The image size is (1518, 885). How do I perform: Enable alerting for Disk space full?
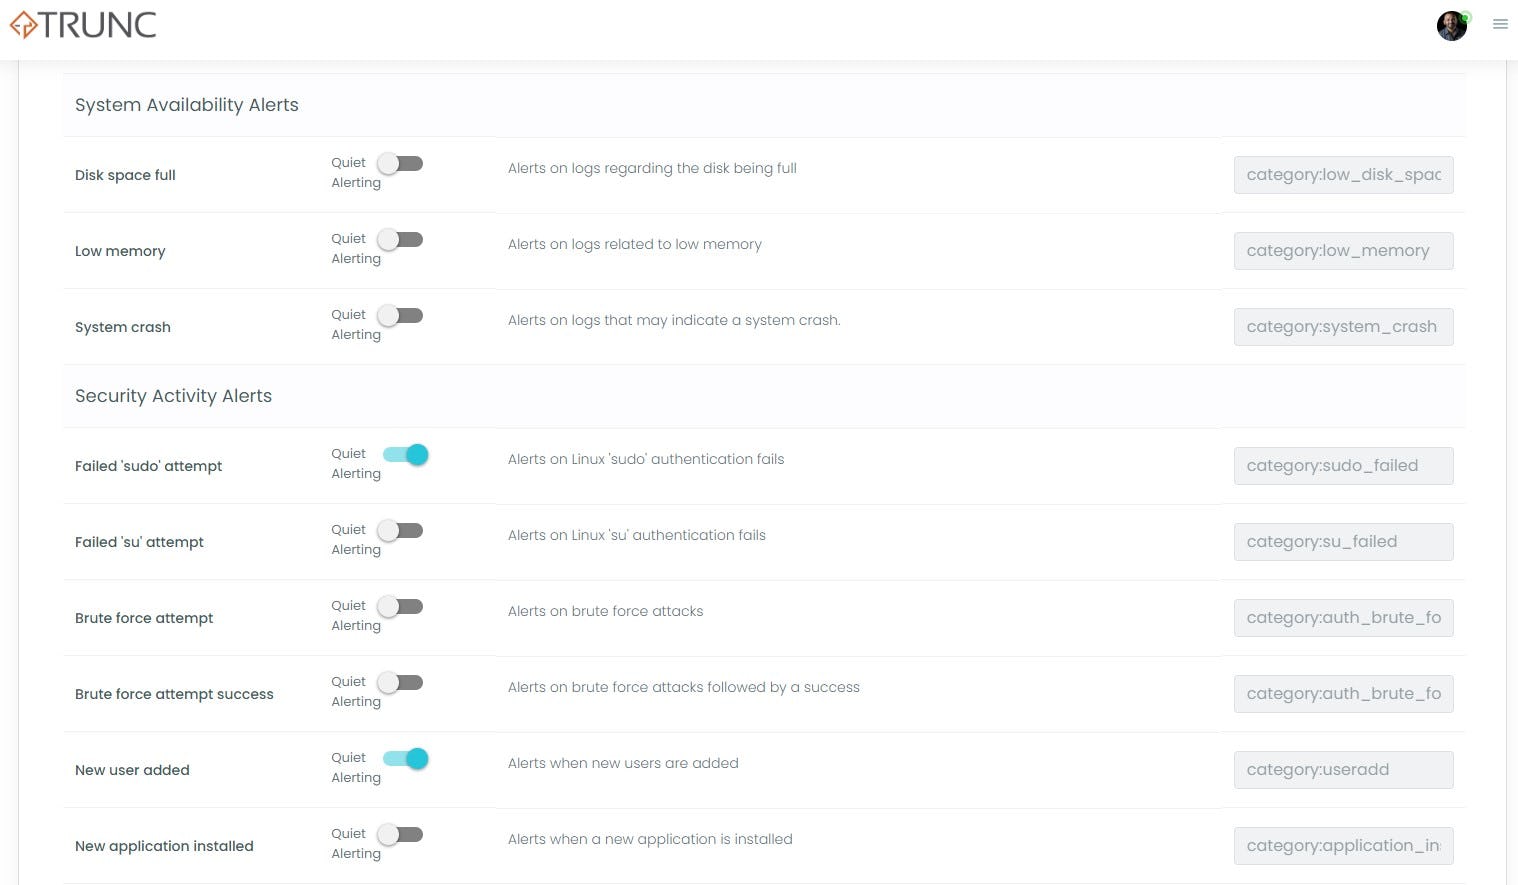tap(400, 163)
